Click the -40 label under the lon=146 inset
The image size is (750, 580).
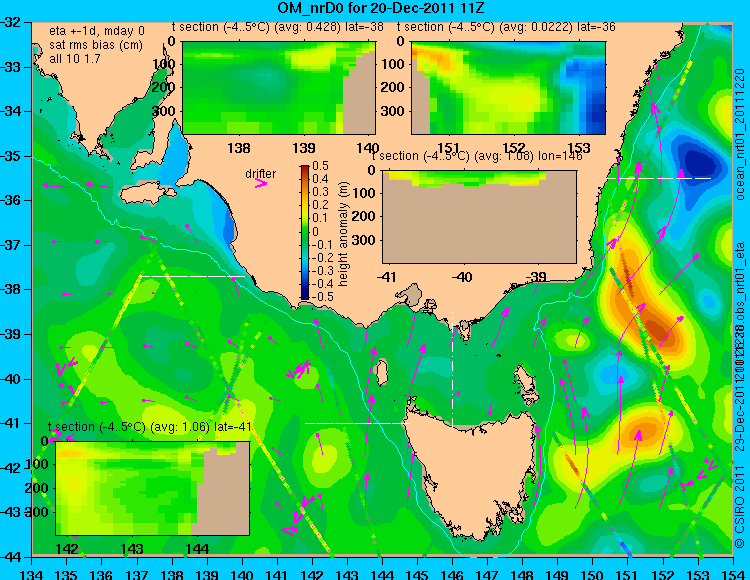pyautogui.click(x=463, y=276)
